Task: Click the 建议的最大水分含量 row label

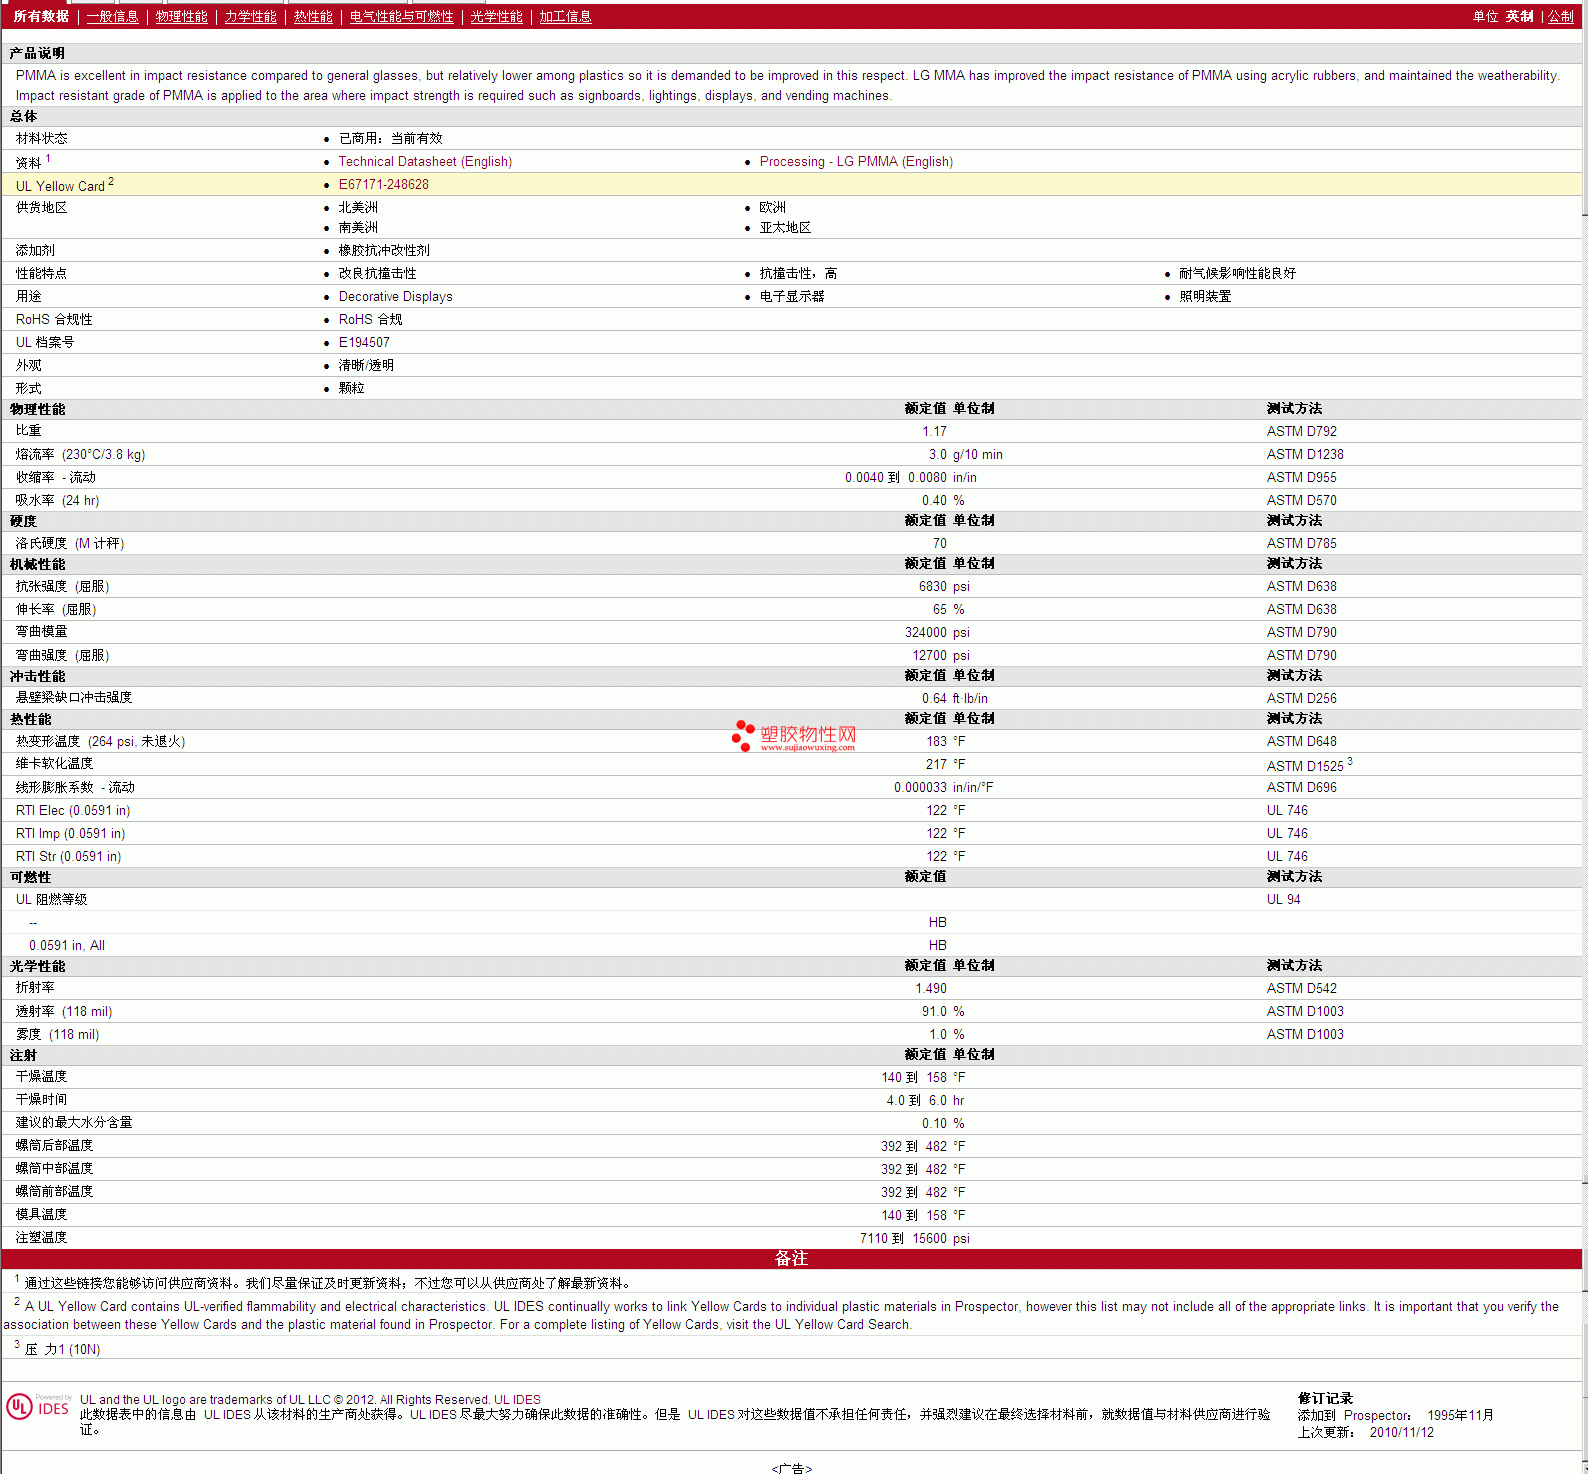Action: pos(74,1122)
